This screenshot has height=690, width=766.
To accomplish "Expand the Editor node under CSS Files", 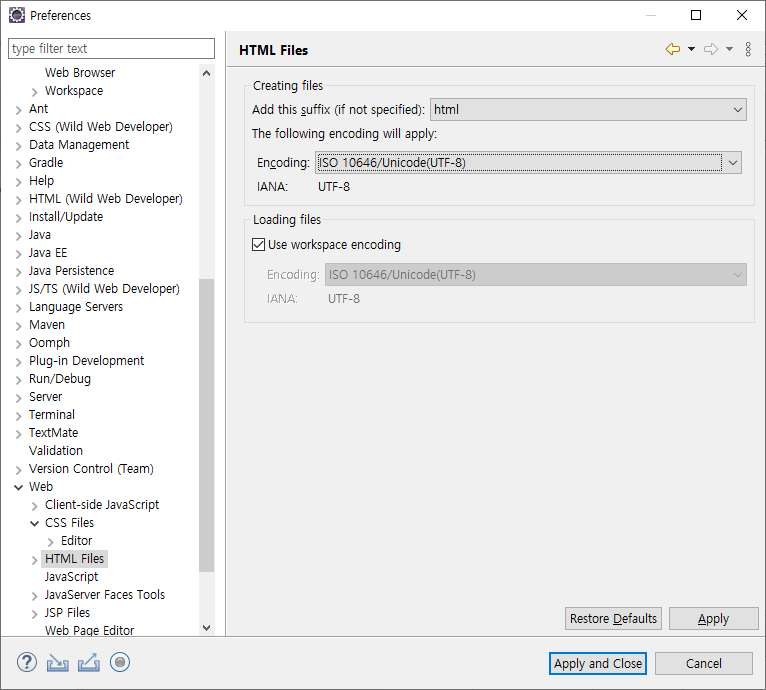I will [x=50, y=541].
